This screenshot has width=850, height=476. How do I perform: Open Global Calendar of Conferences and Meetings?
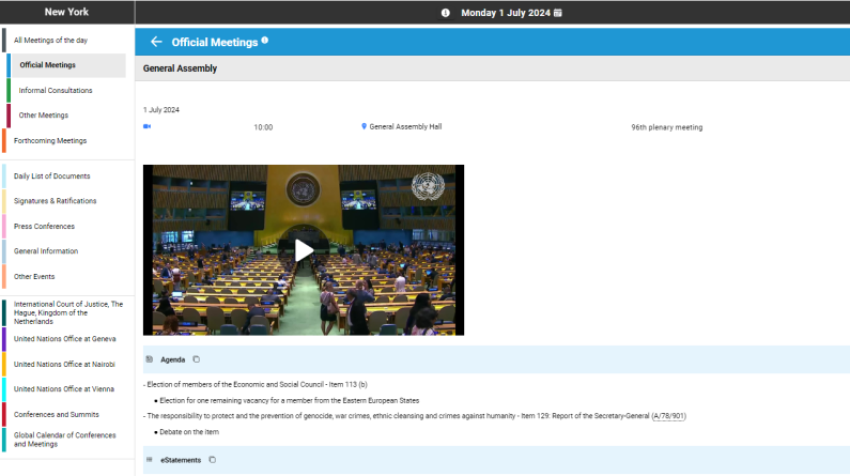(x=65, y=440)
